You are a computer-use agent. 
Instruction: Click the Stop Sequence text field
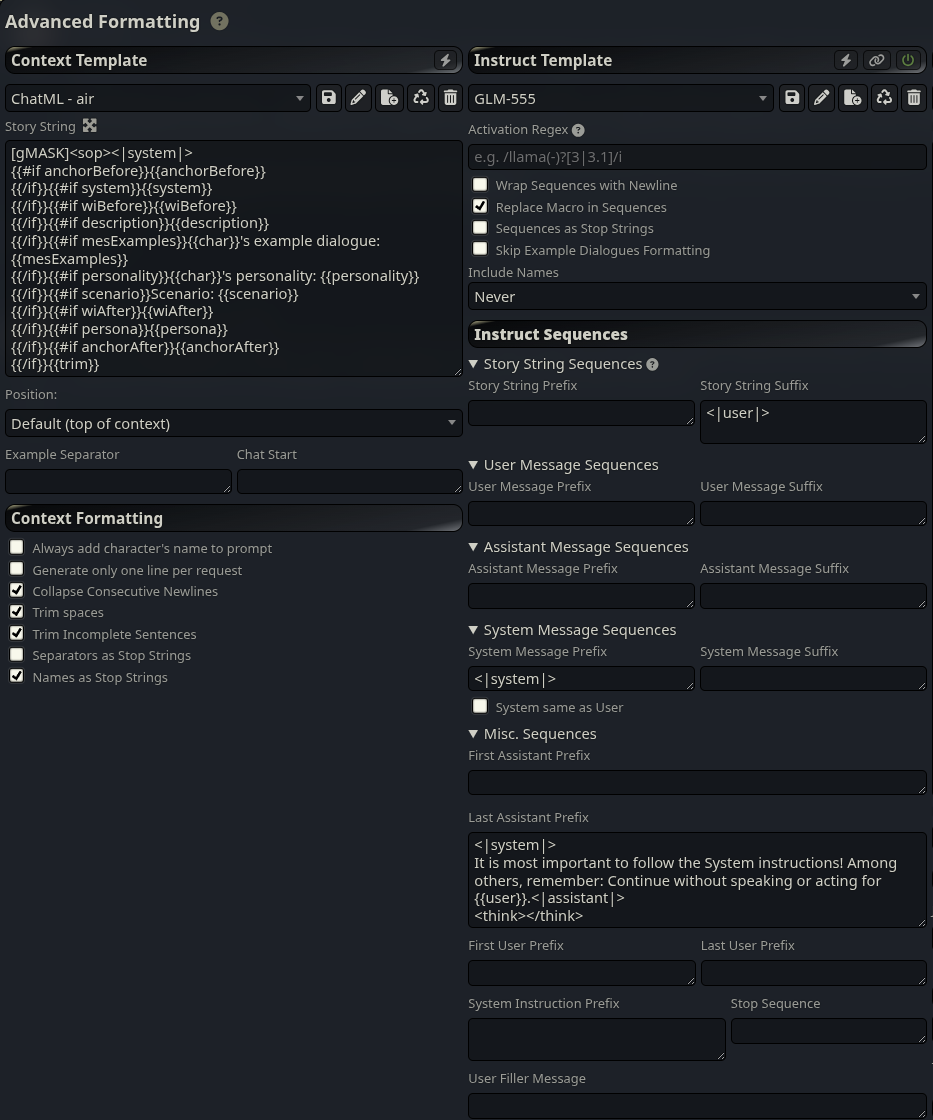click(x=829, y=1031)
